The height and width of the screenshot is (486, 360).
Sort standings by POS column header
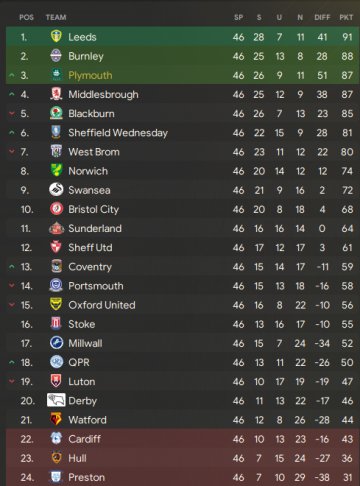pyautogui.click(x=26, y=17)
